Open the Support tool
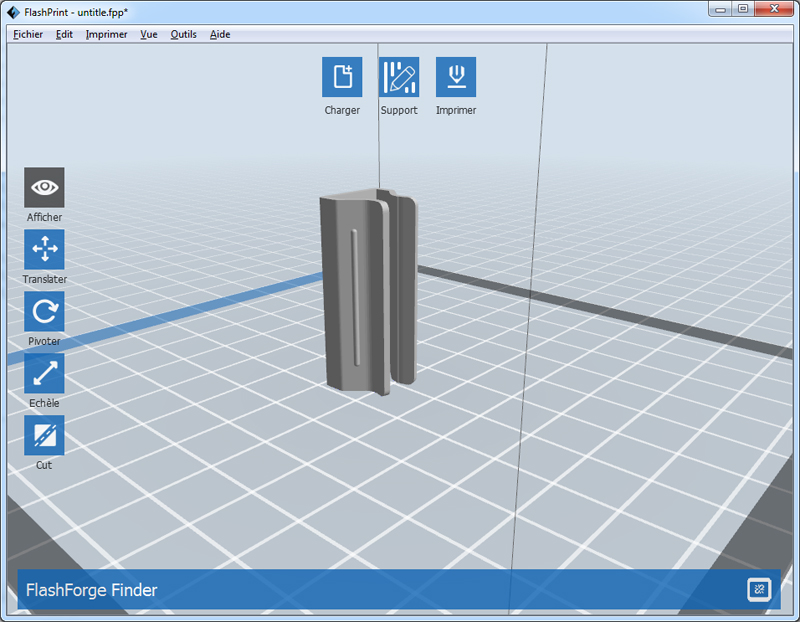Image resolution: width=800 pixels, height=622 pixels. pos(399,77)
